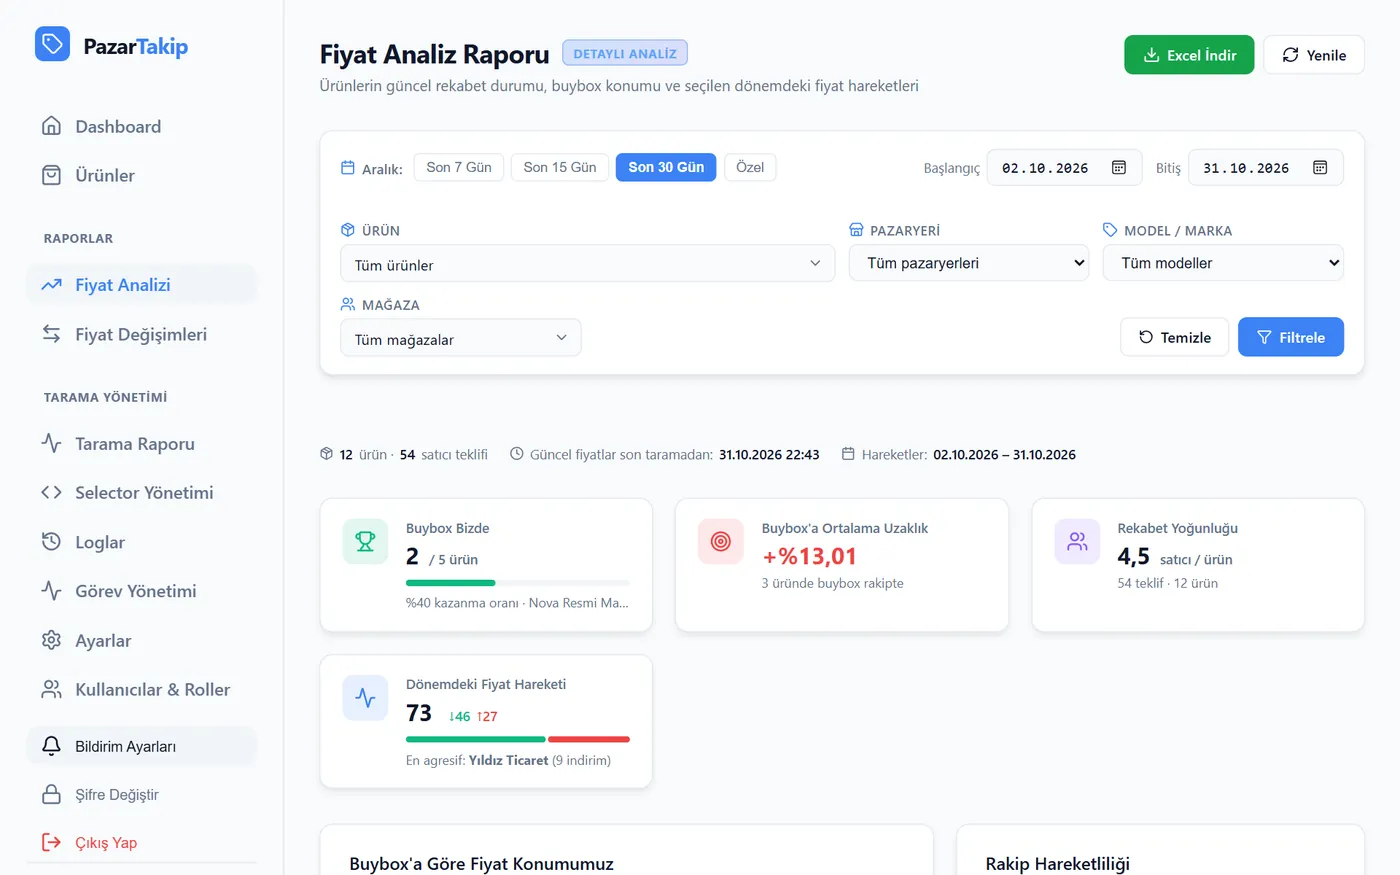1400x875 pixels.
Task: Click the PazarTakip tag logo icon
Action: tap(52, 44)
